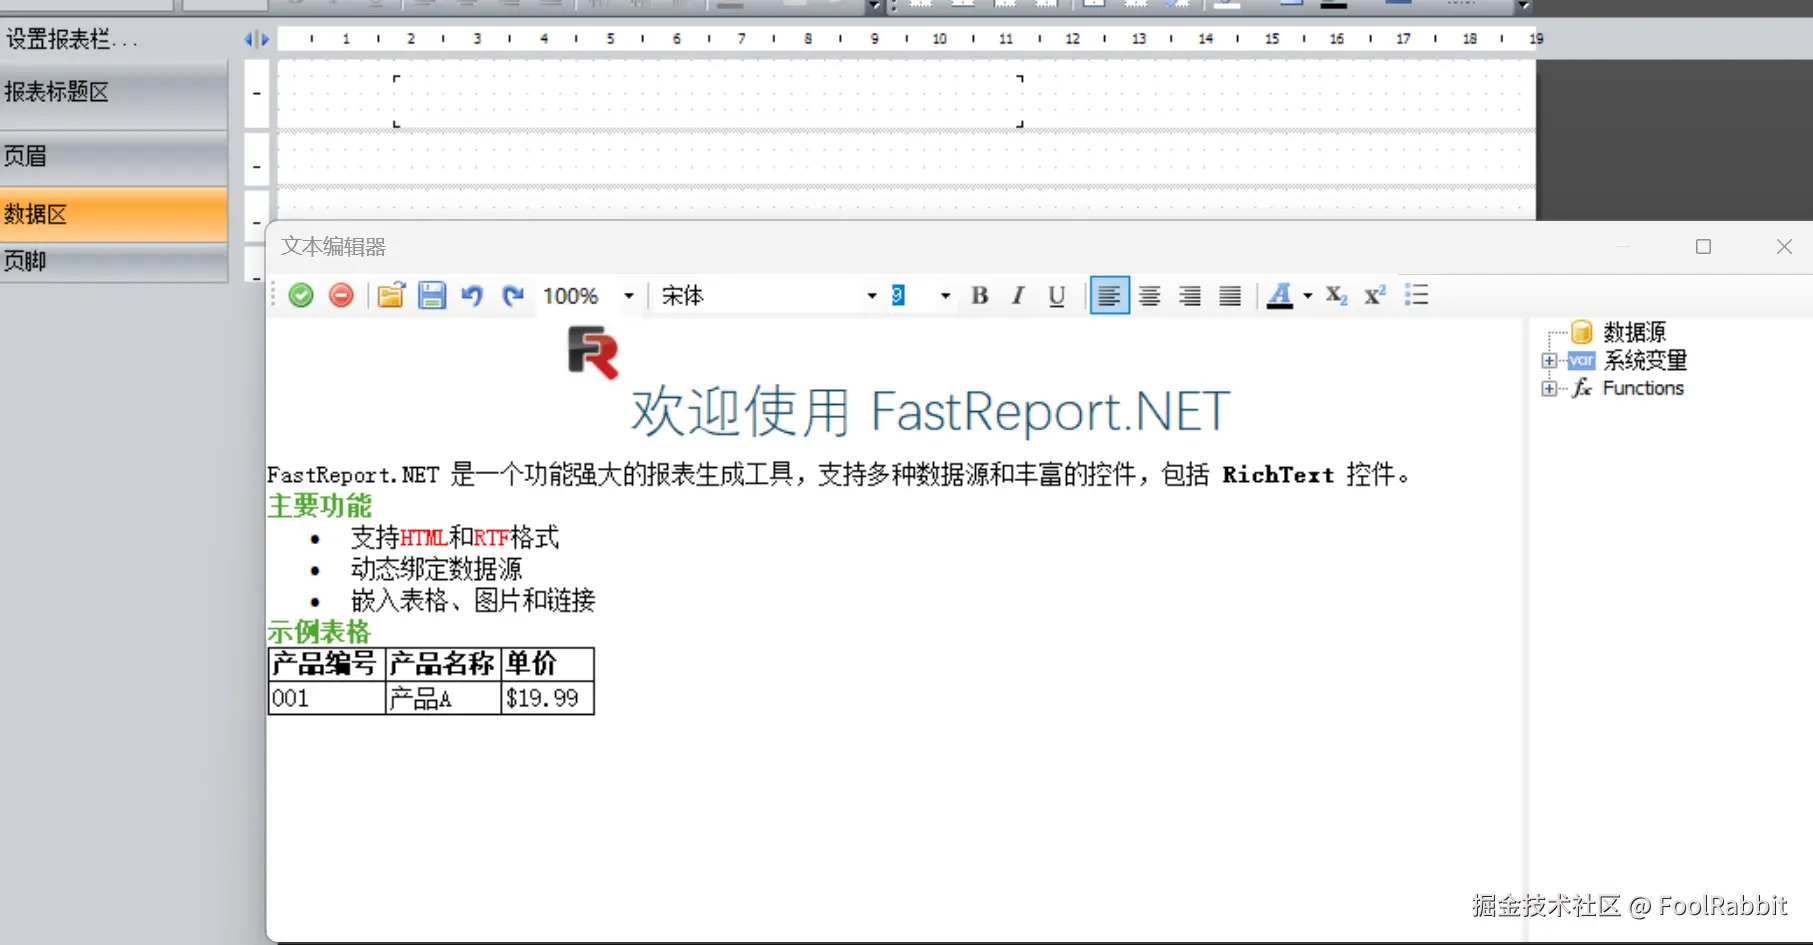Click the font size input field
The width and height of the screenshot is (1813, 945).
[911, 296]
